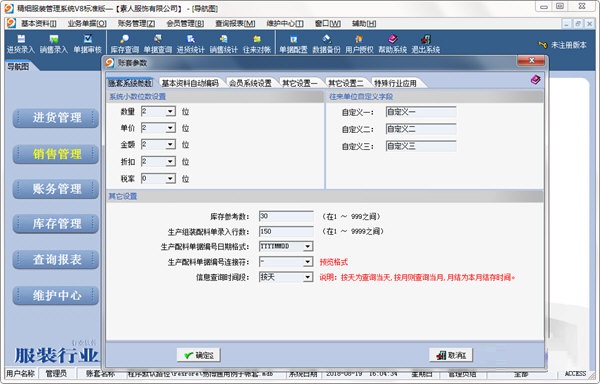Expand the 税率 decimal places dropdown
The image size is (600, 384).
coord(170,179)
